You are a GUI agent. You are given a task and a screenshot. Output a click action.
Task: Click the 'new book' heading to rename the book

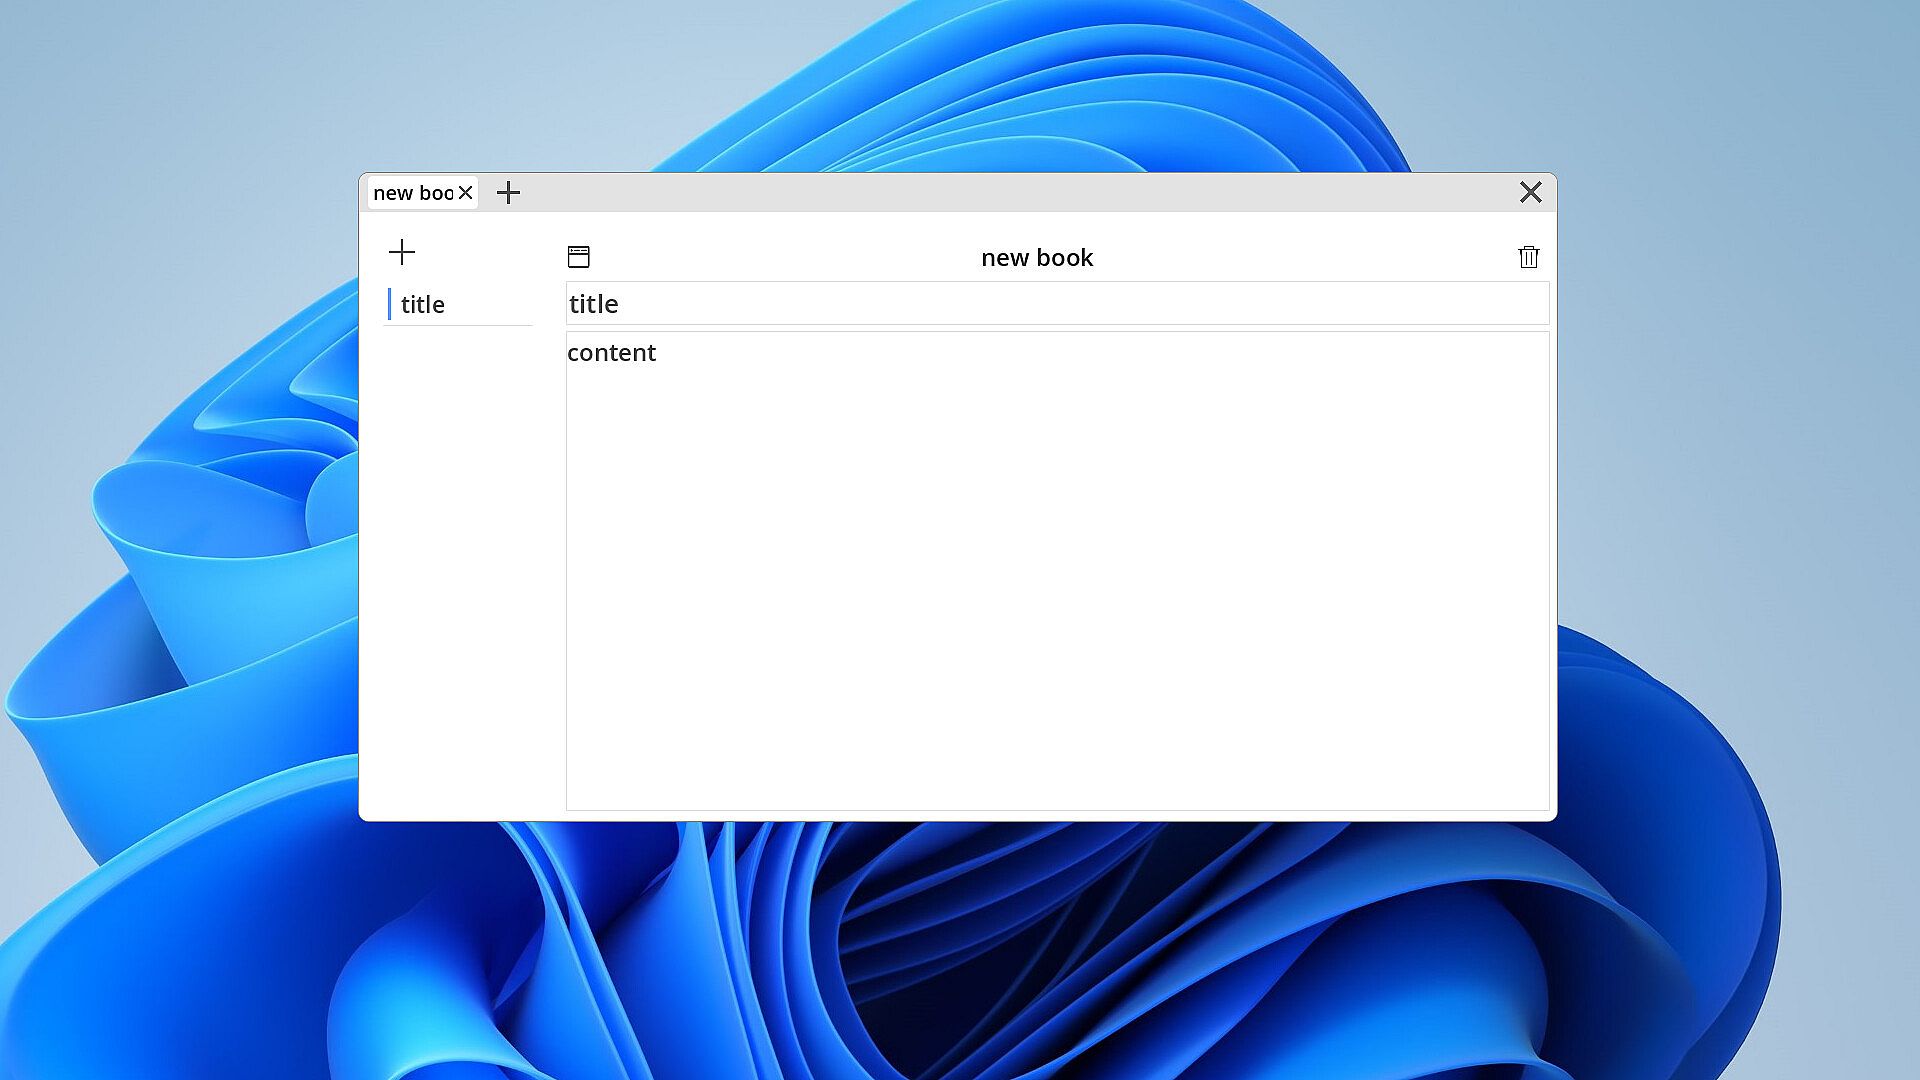tap(1037, 258)
